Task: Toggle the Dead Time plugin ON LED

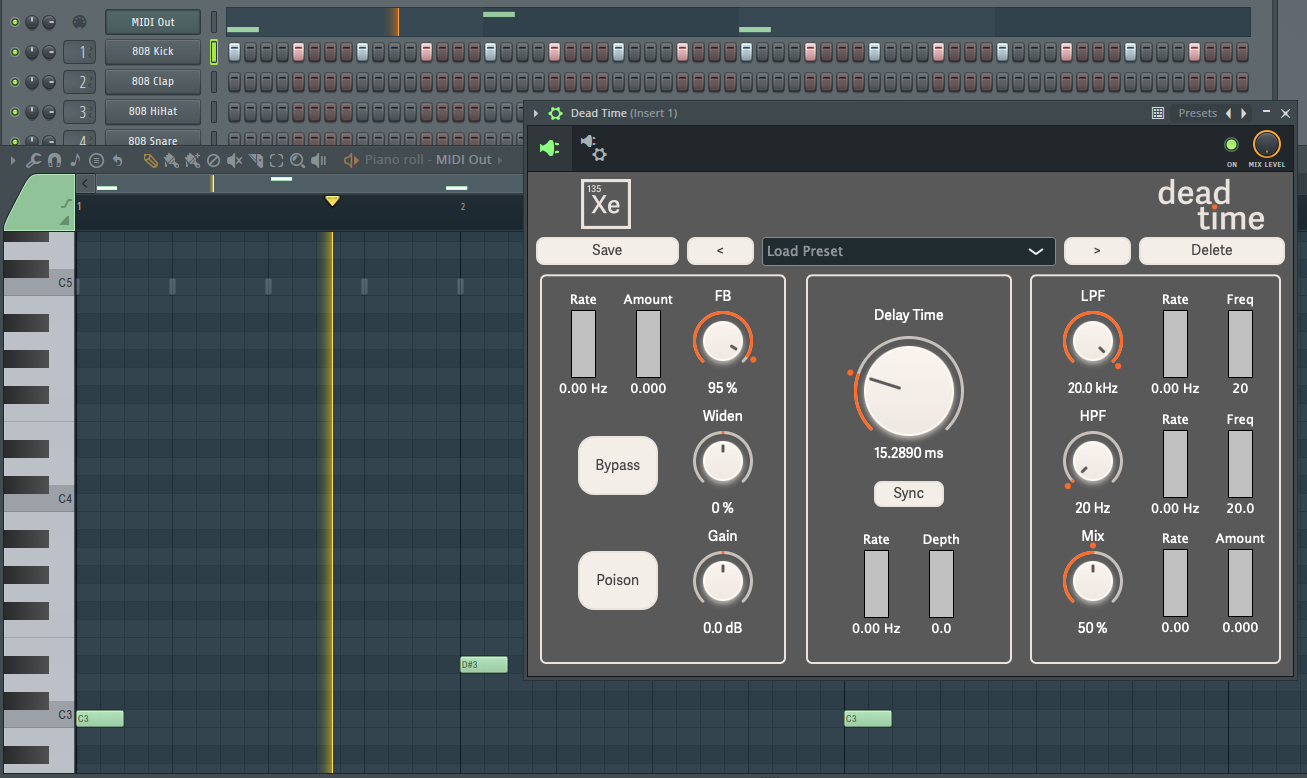Action: (1231, 145)
